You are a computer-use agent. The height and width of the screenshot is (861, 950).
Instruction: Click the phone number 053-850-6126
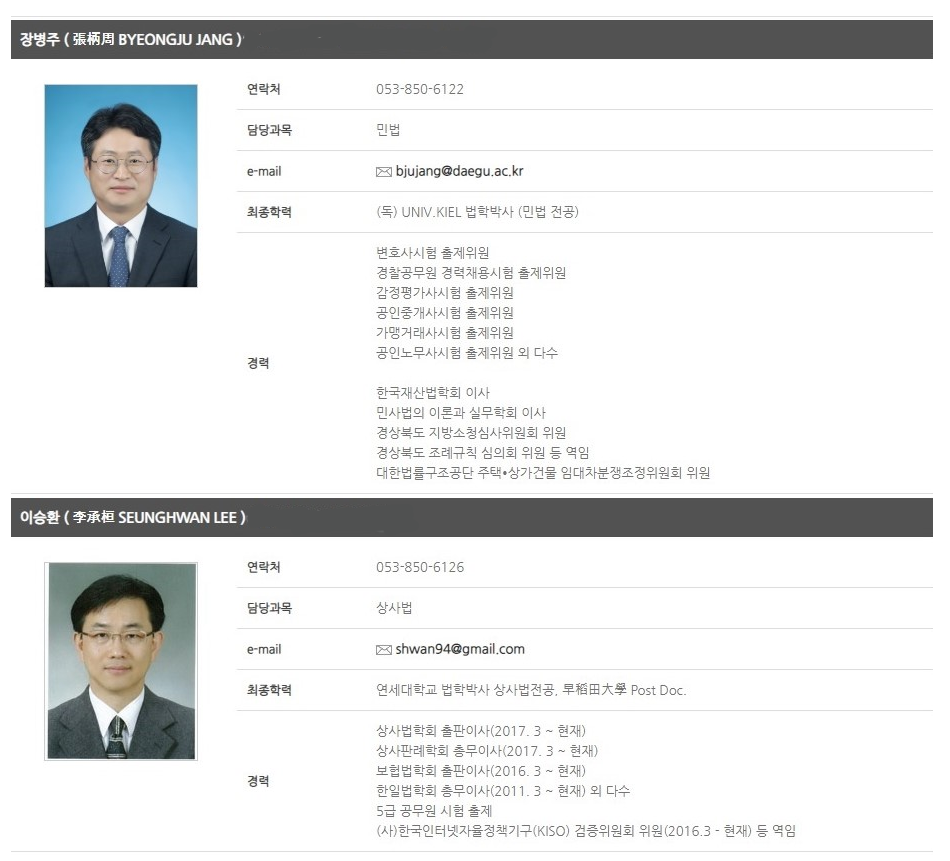tap(420, 567)
